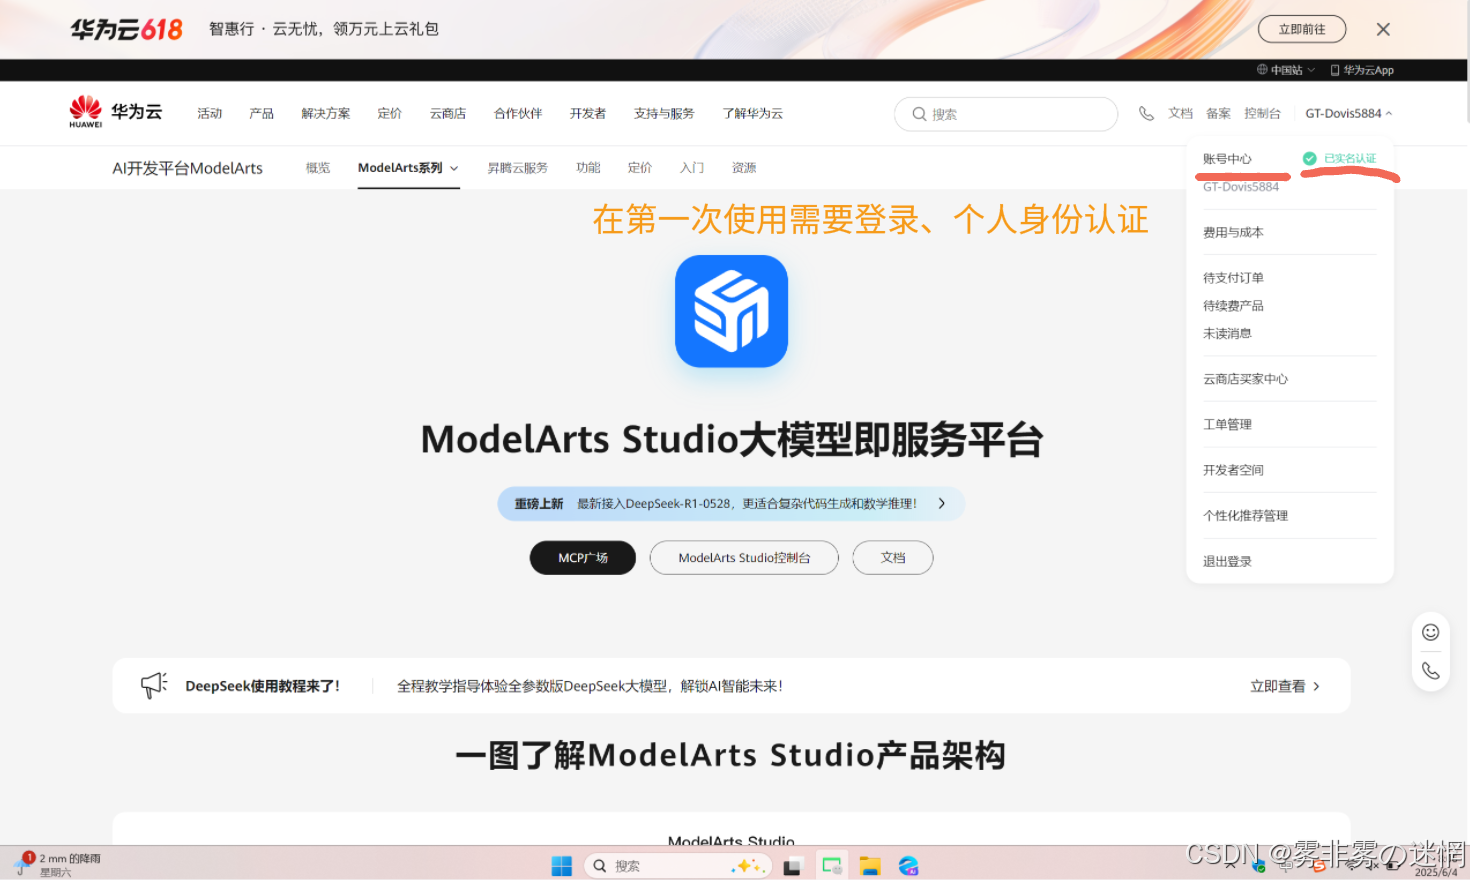
Task: Open the 解决方案 menu
Action: [326, 114]
